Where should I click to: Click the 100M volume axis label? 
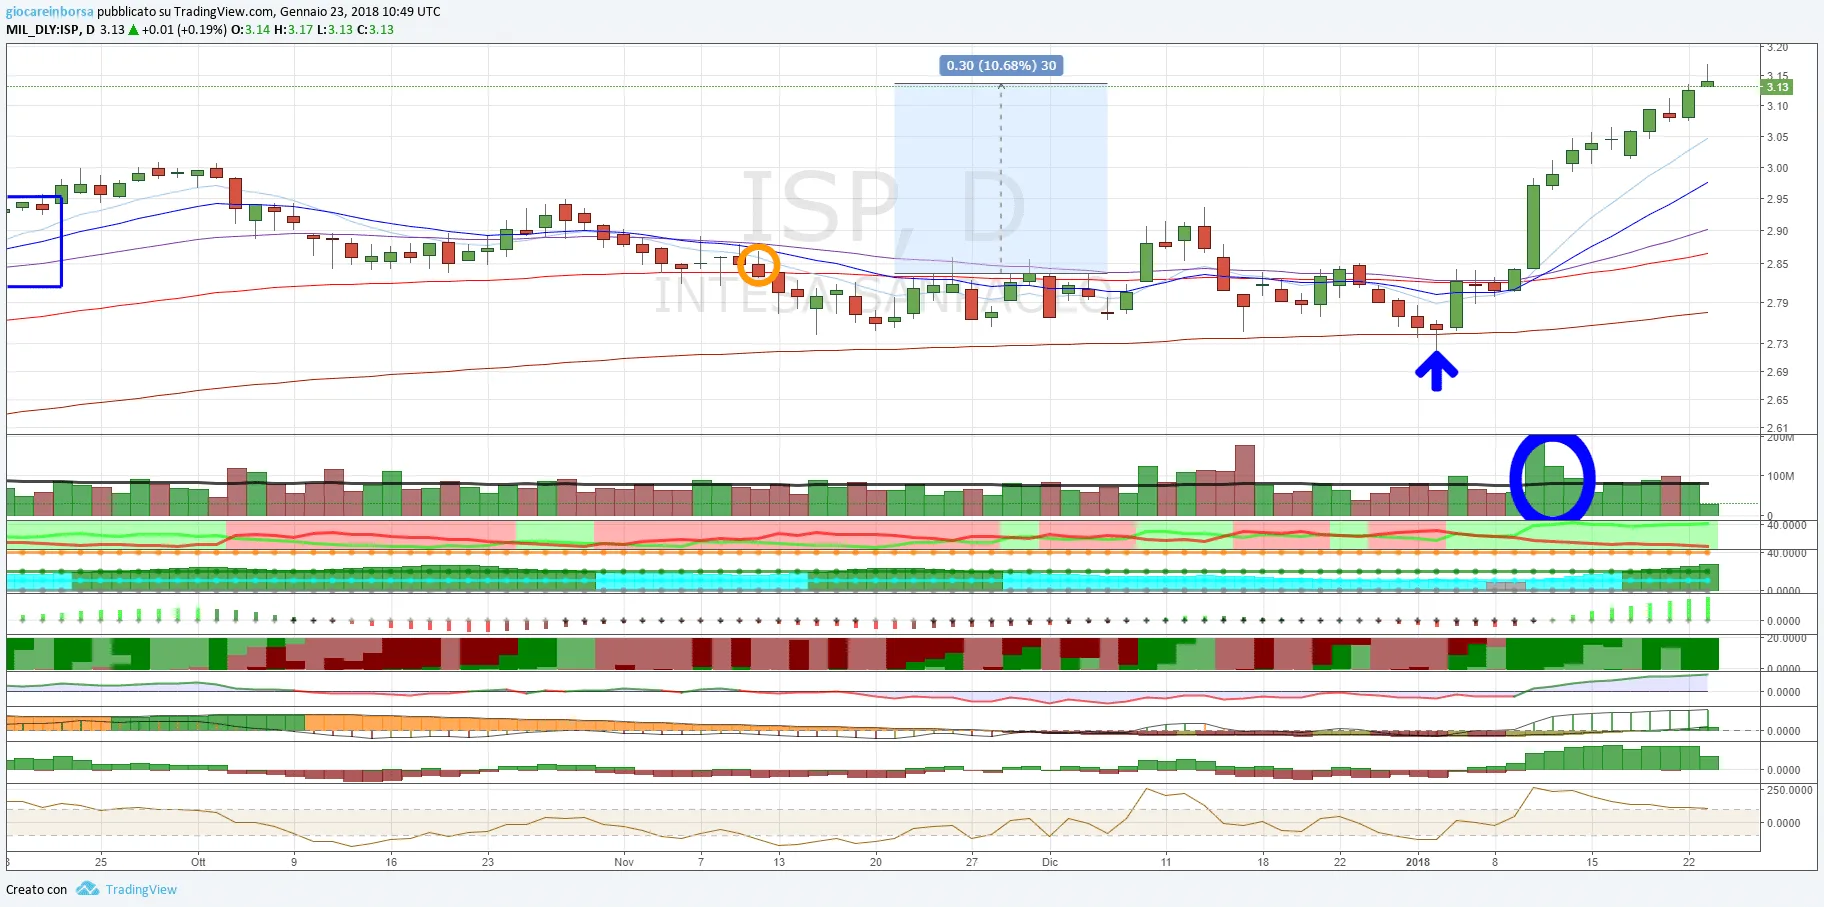pyautogui.click(x=1781, y=476)
